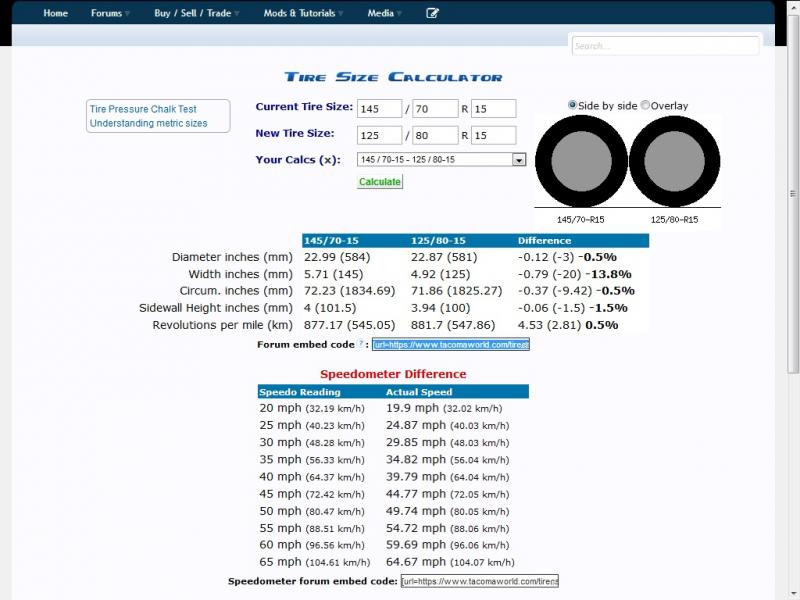Viewport: 800px width, 600px height.
Task: Click the Speedometer forum embed code box
Action: tap(480, 581)
